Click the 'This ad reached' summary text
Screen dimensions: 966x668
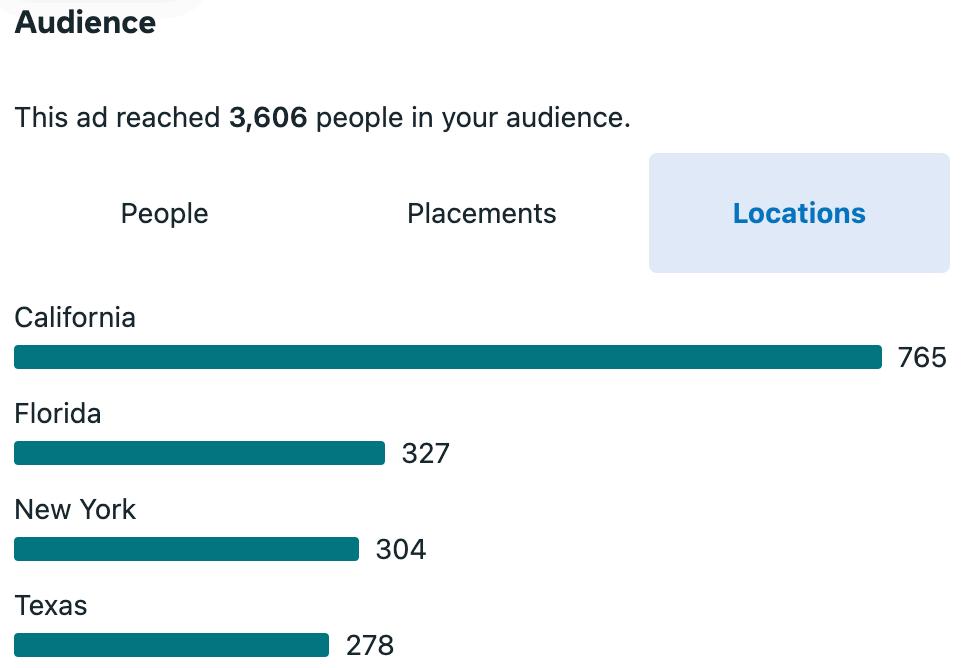click(x=117, y=118)
